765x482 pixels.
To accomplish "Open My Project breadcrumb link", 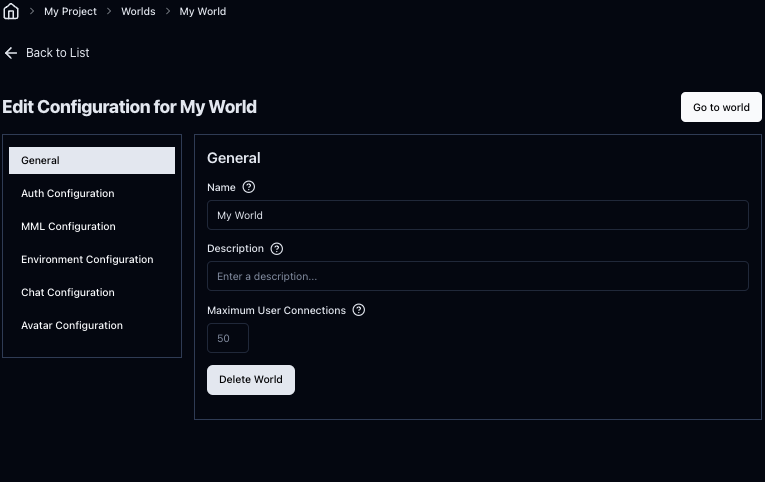I will (x=70, y=12).
